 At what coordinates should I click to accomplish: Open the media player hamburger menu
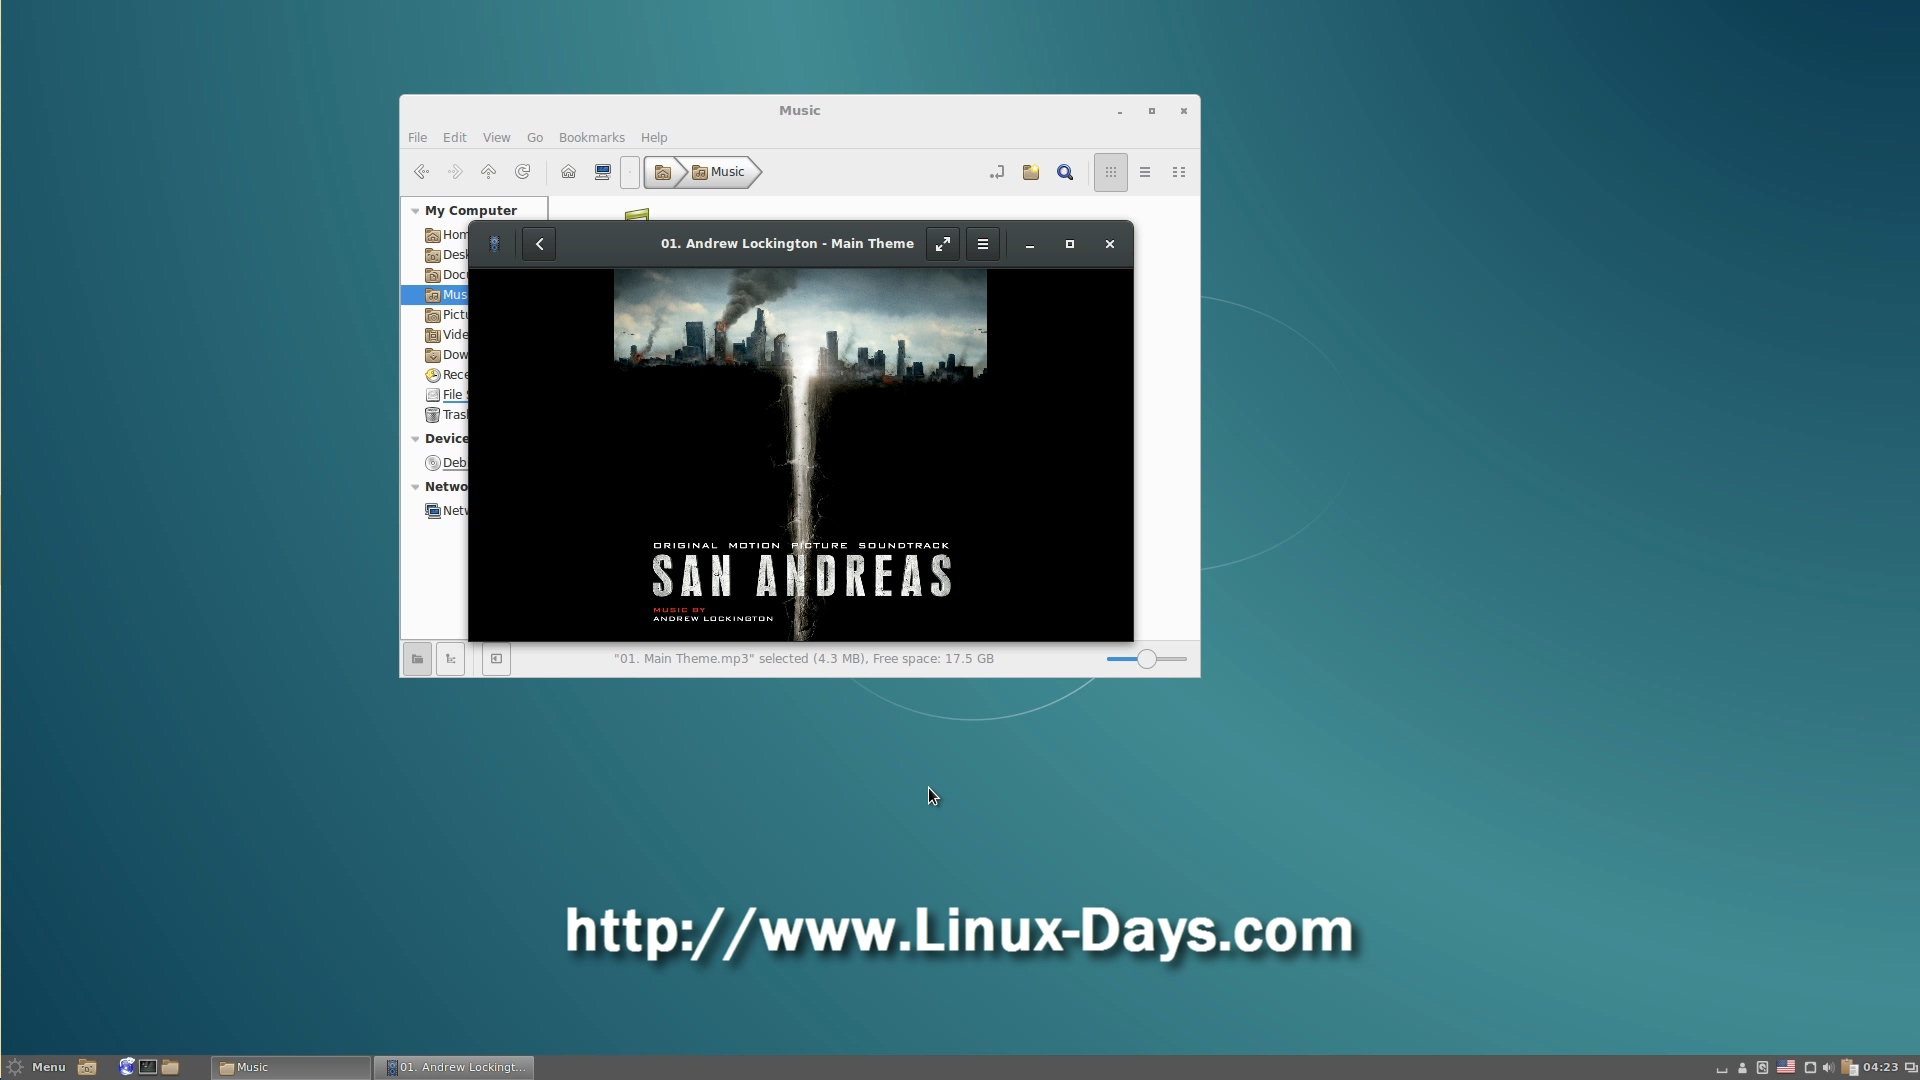983,244
